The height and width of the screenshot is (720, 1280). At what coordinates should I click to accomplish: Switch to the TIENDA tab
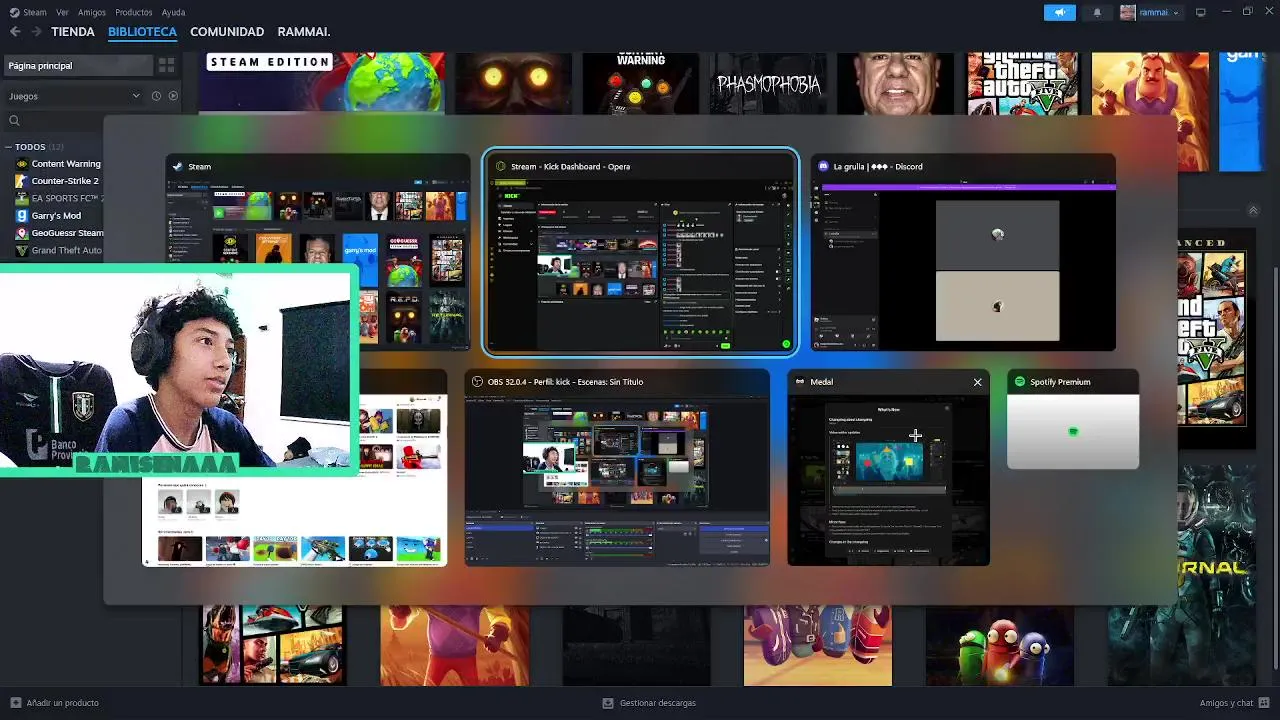point(73,32)
